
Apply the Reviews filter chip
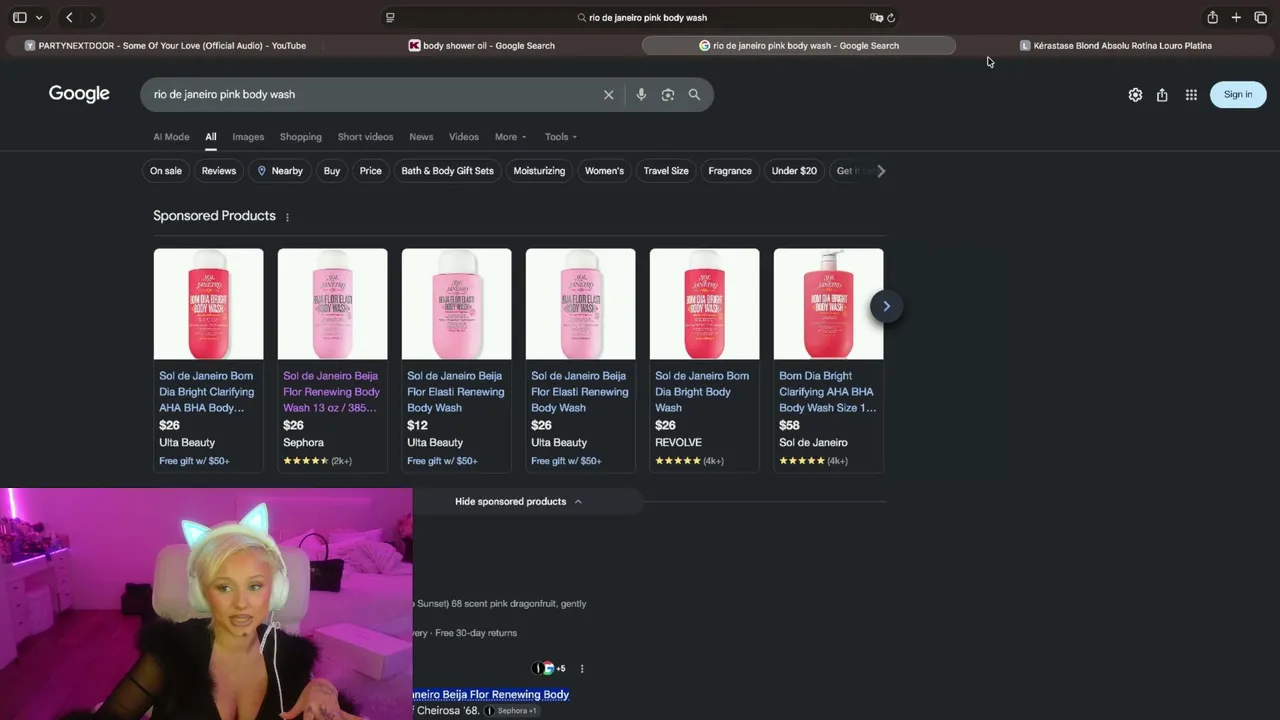coord(219,171)
